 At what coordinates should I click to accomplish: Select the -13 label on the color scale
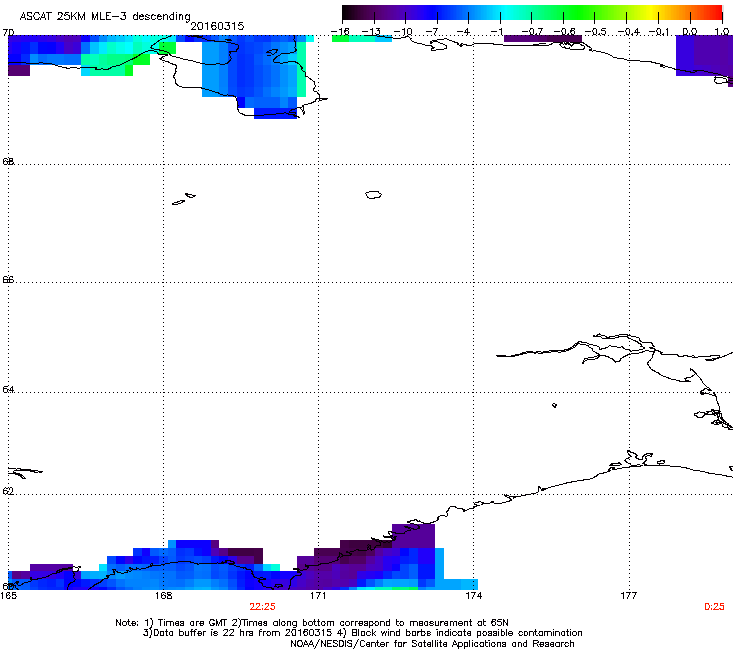[371, 32]
